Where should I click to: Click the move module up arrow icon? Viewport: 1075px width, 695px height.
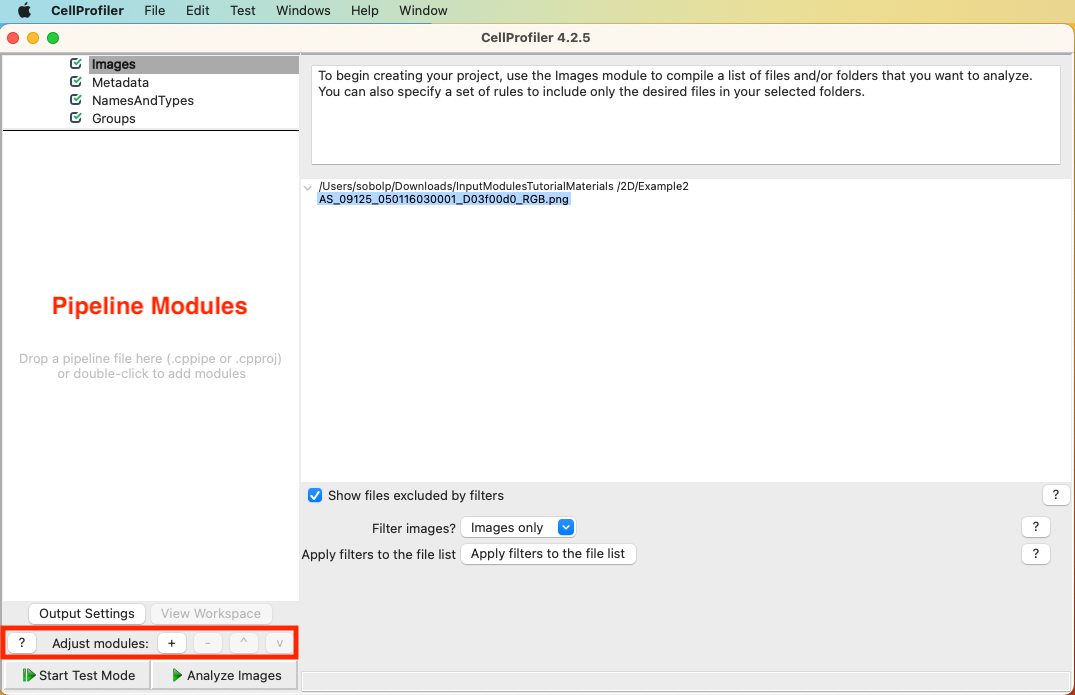tap(243, 643)
